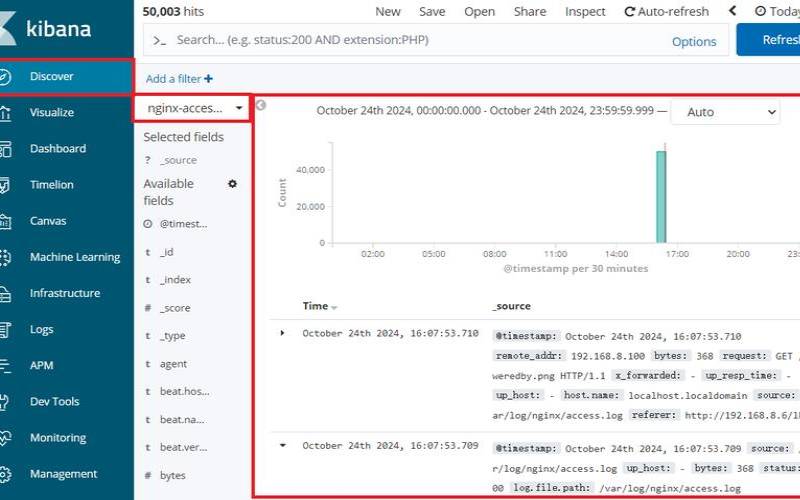Click the histogram bar near 16:00
Image resolution: width=800 pixels, height=500 pixels.
[x=661, y=196]
